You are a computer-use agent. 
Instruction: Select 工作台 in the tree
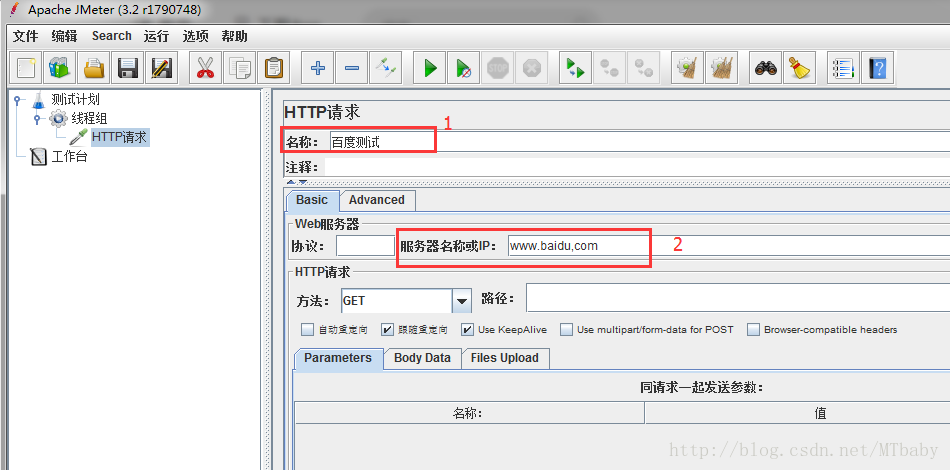[x=69, y=157]
